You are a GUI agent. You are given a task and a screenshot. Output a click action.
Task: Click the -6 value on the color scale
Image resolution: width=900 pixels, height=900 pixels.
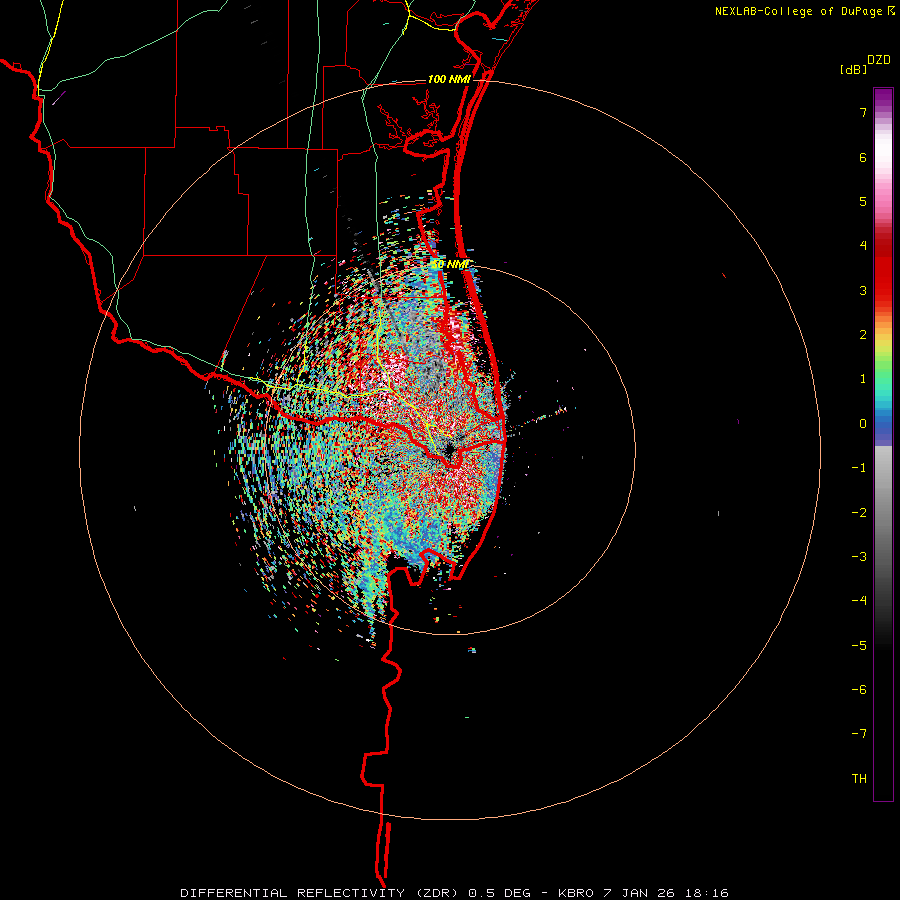[859, 690]
